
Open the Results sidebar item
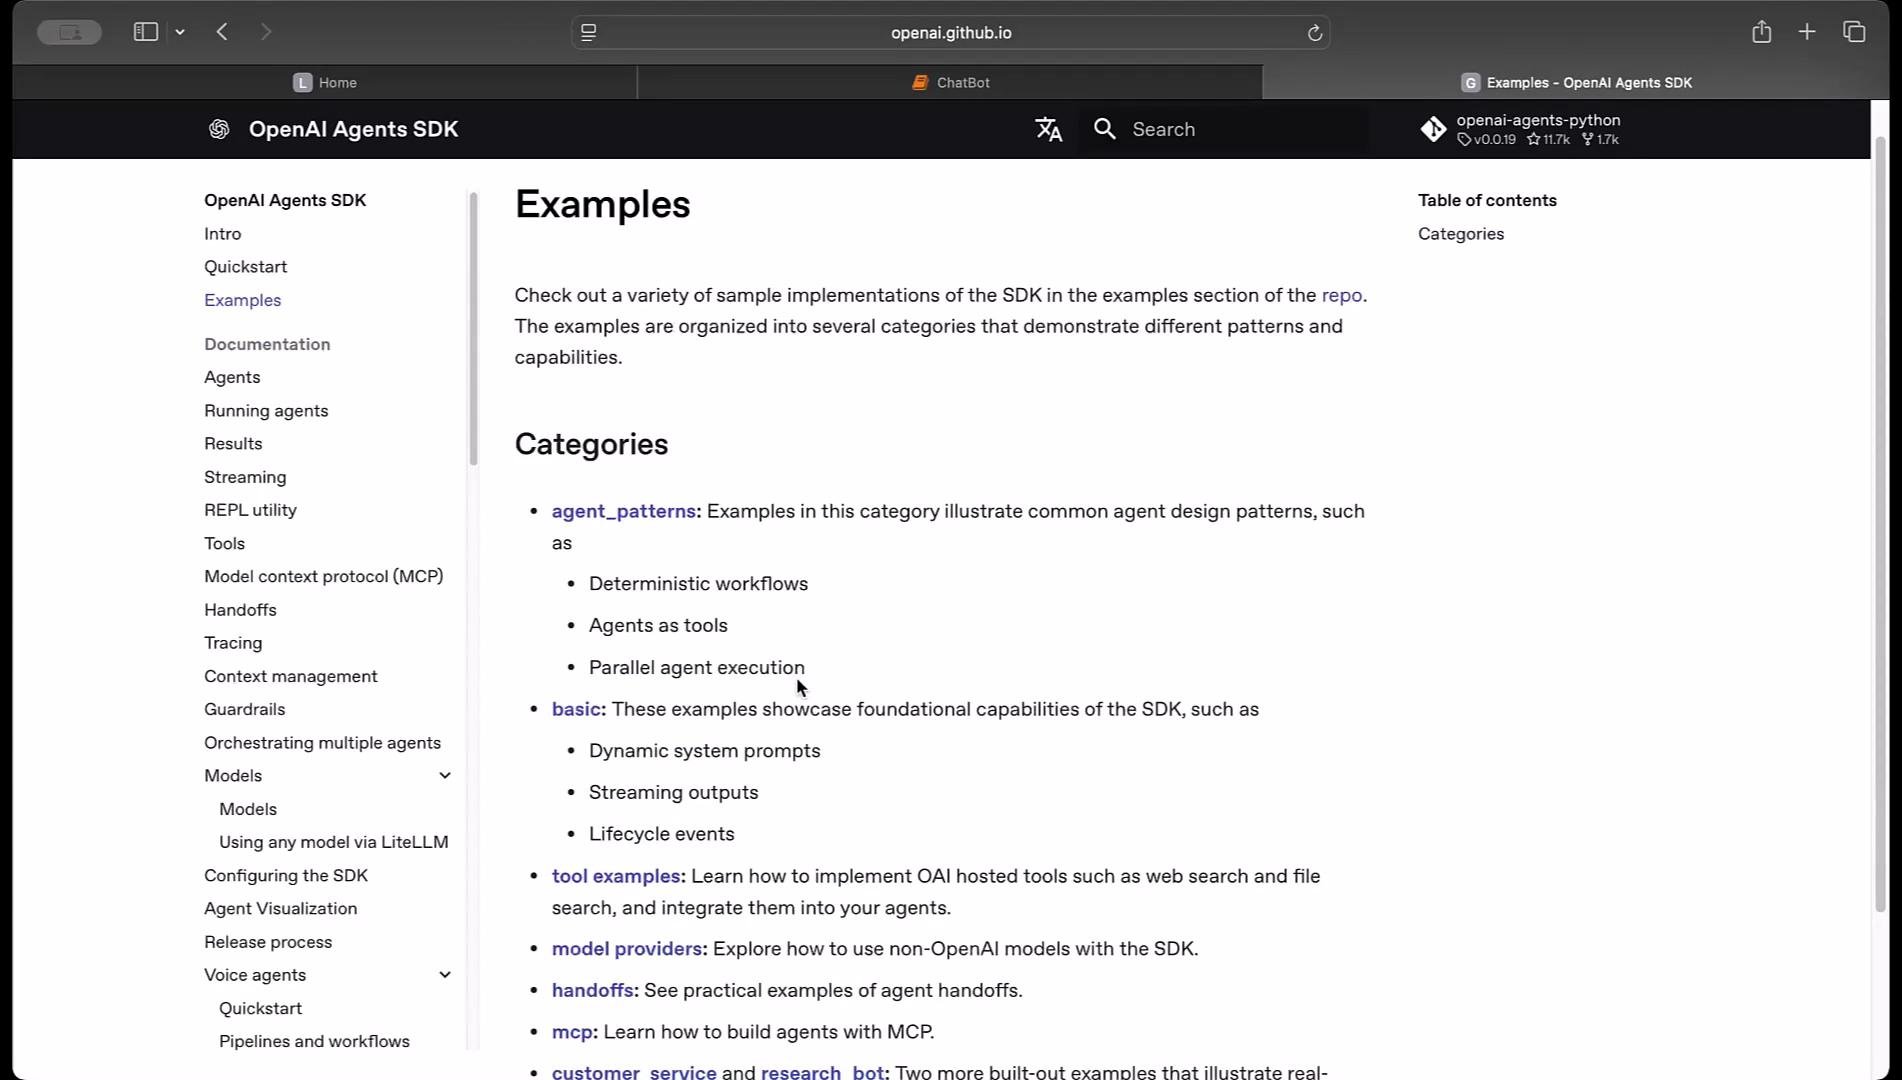(233, 443)
